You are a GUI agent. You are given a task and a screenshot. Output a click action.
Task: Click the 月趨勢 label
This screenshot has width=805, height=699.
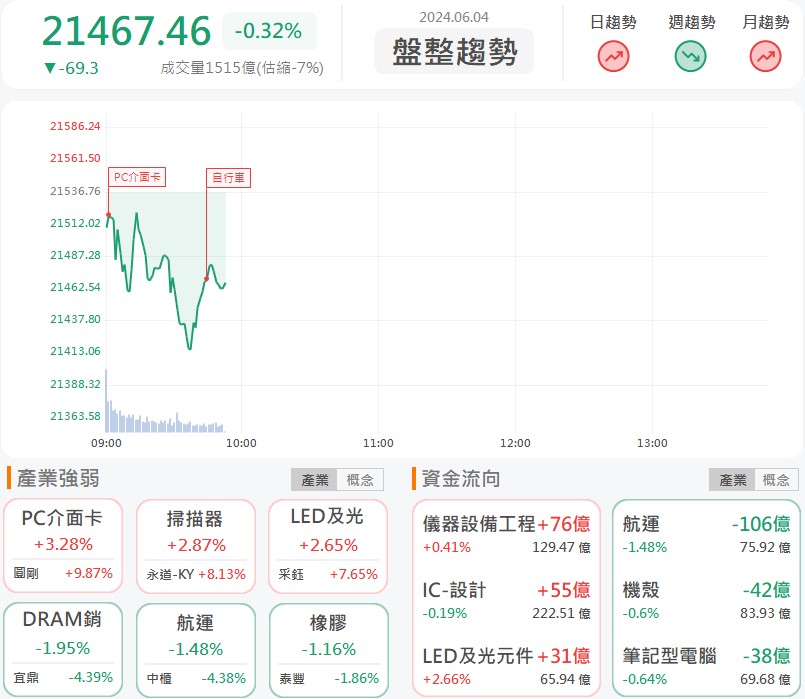(x=765, y=22)
